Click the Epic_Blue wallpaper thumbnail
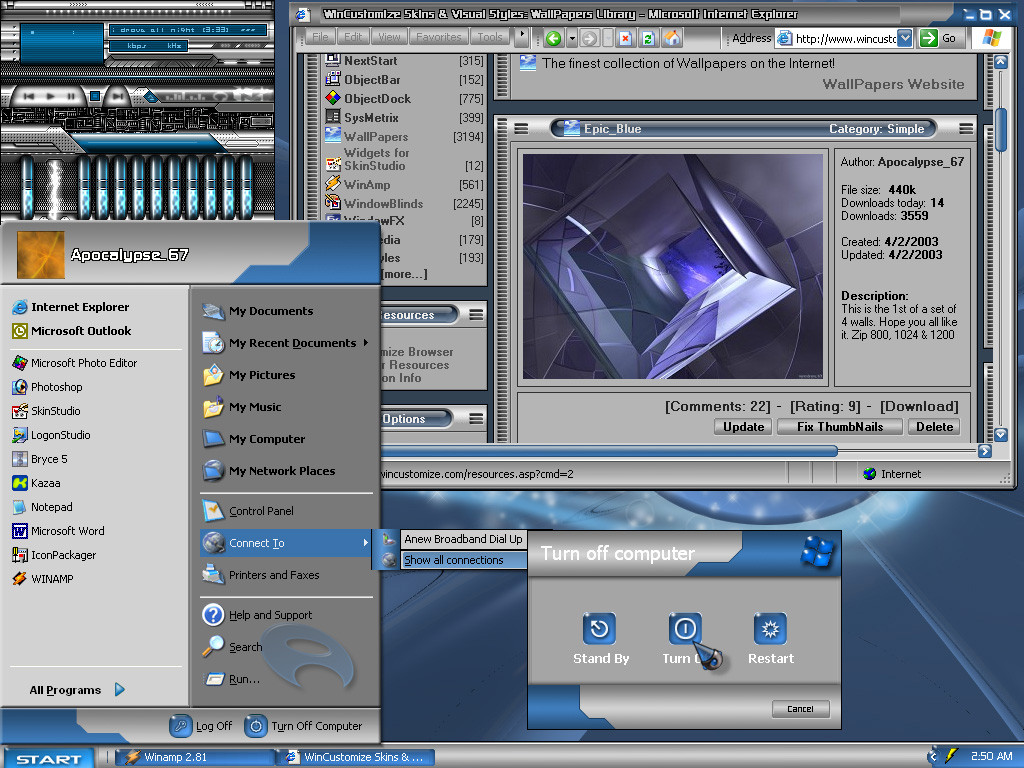 pyautogui.click(x=673, y=266)
